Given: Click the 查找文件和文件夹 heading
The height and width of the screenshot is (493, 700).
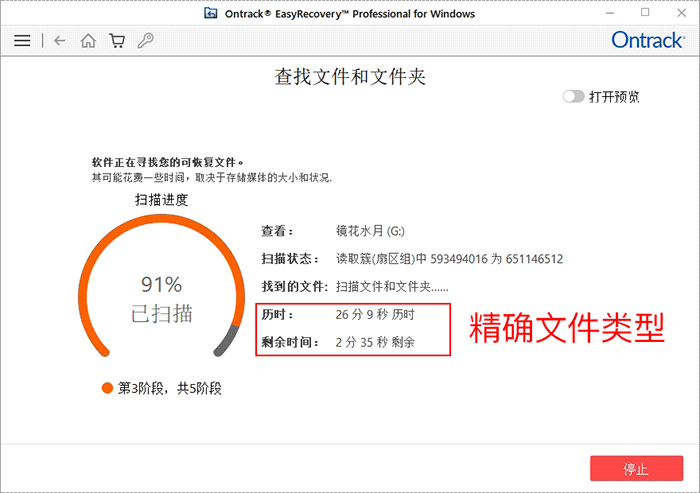Looking at the screenshot, I should click(350, 77).
